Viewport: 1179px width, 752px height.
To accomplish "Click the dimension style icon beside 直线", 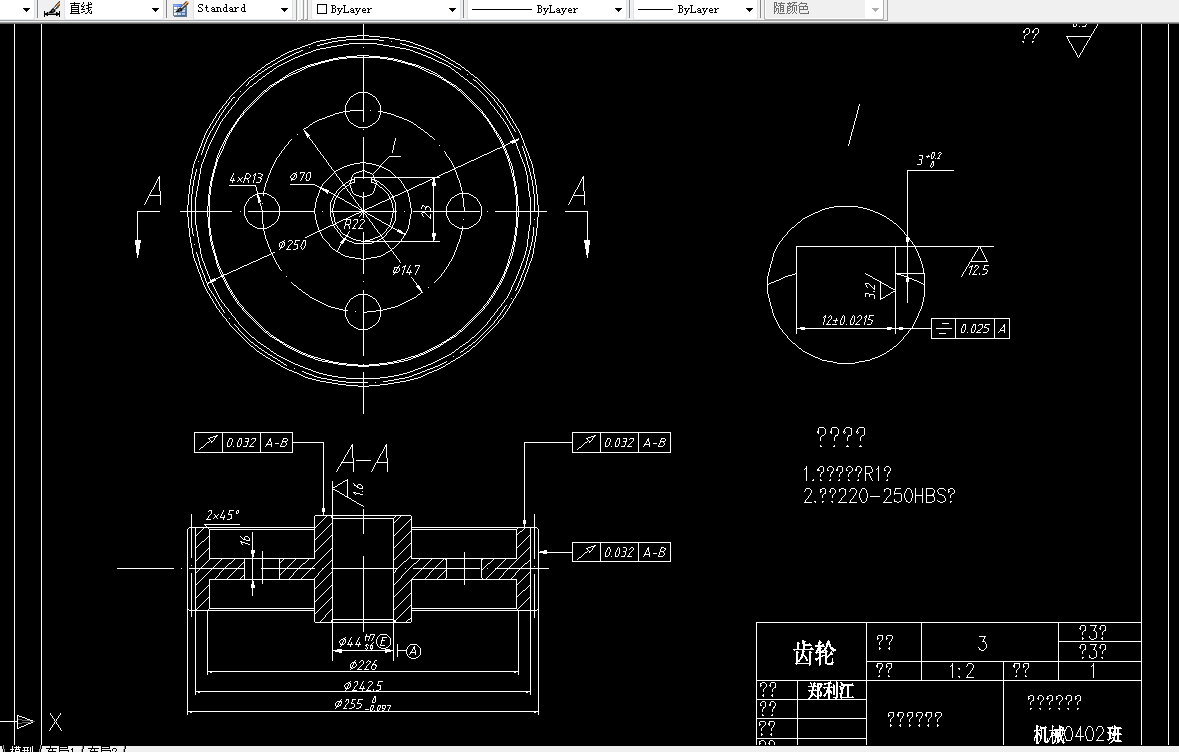I will tap(52, 9).
